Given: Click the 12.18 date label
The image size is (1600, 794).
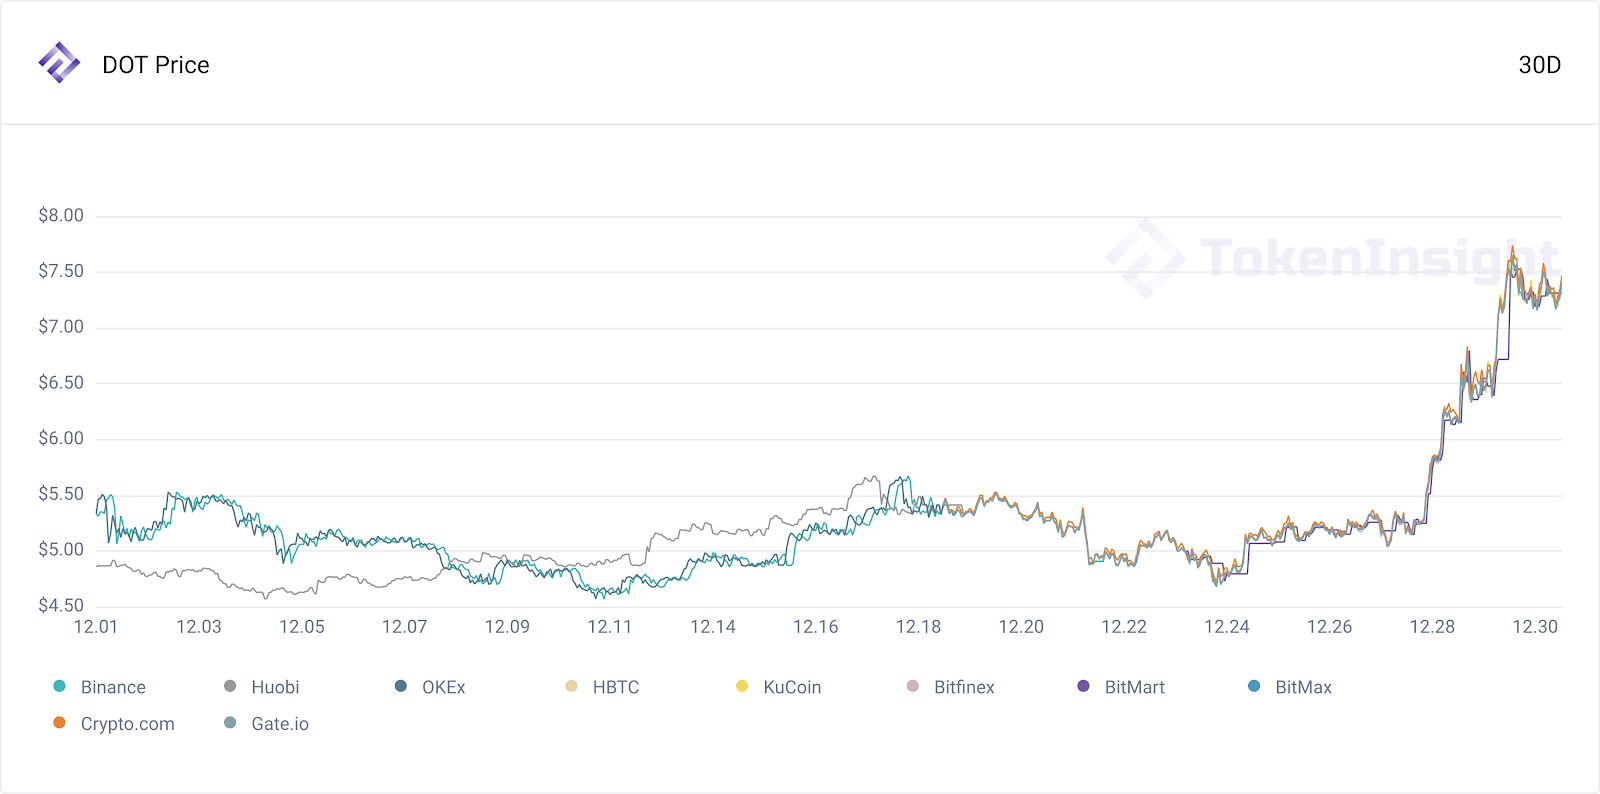Looking at the screenshot, I should [918, 627].
